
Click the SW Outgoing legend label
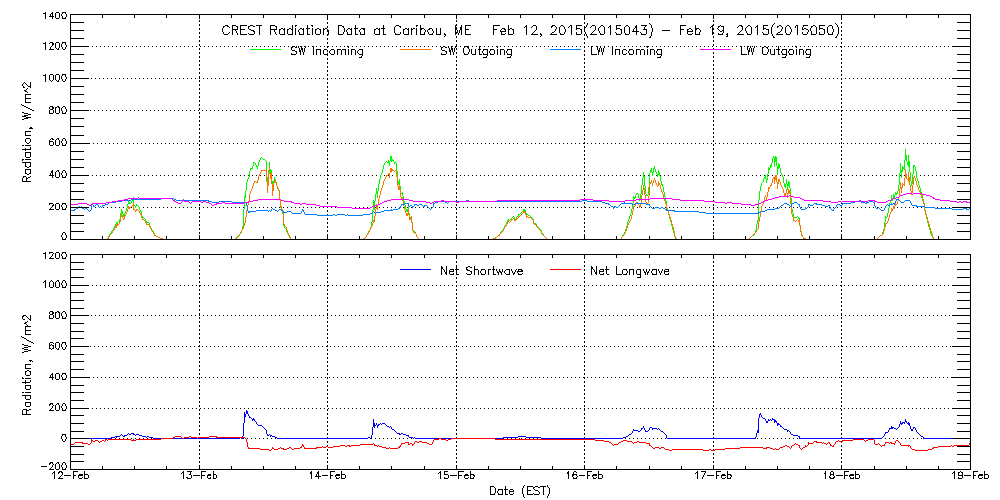coord(476,52)
